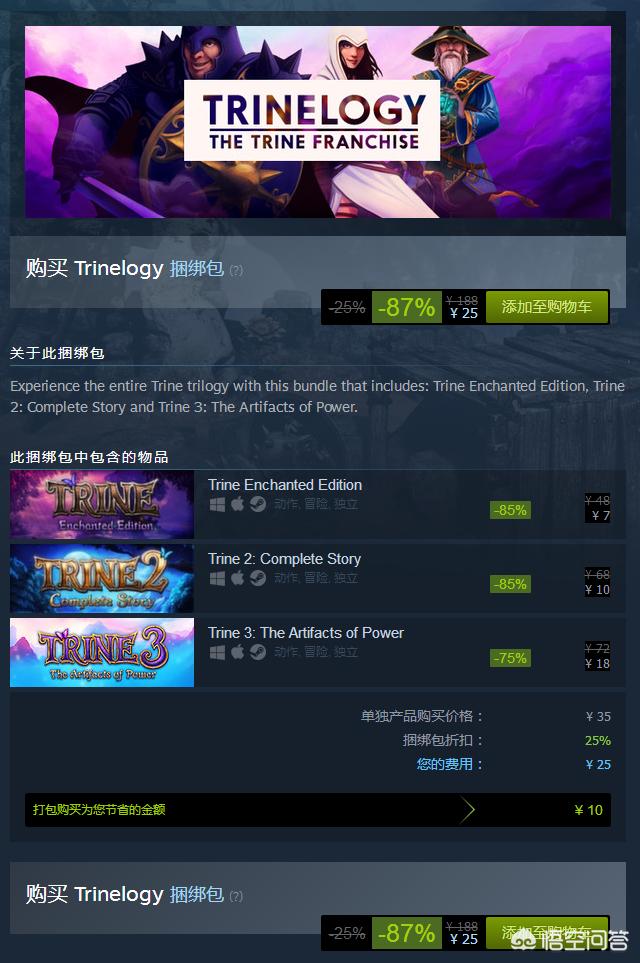Click Trine 2 Complete Story thumbnail
The image size is (640, 963).
pos(102,579)
